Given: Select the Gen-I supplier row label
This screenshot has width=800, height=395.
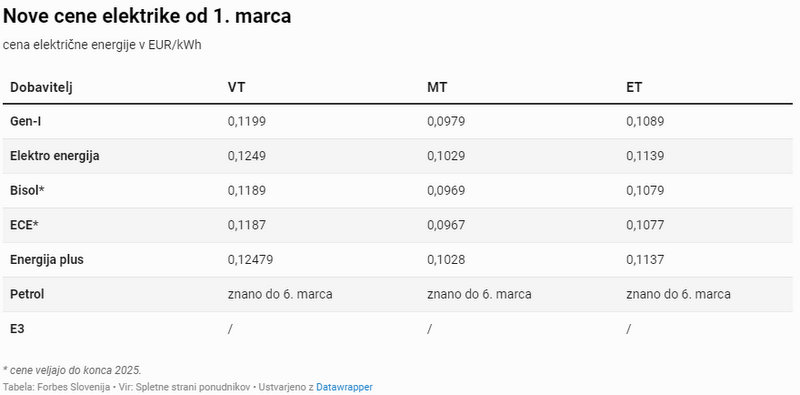Looking at the screenshot, I should pyautogui.click(x=26, y=121).
